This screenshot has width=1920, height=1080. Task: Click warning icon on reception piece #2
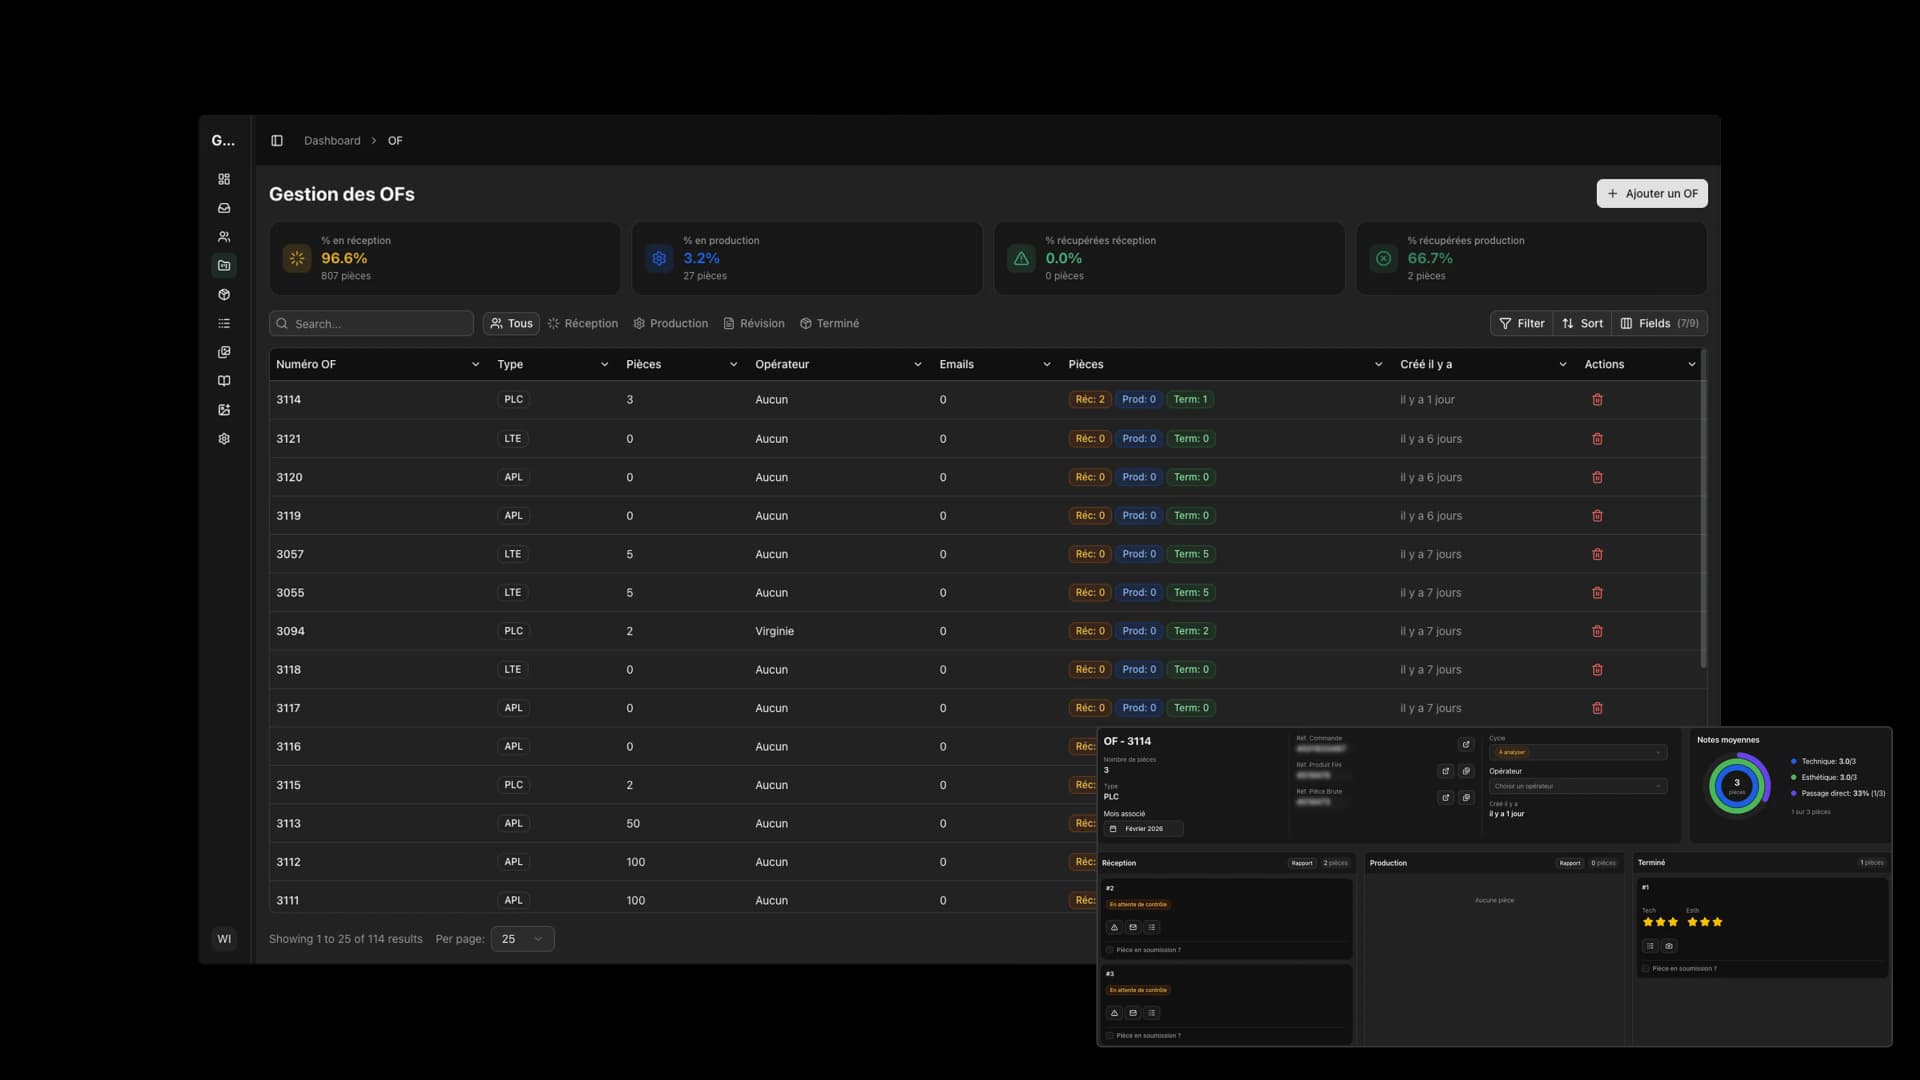click(x=1114, y=927)
